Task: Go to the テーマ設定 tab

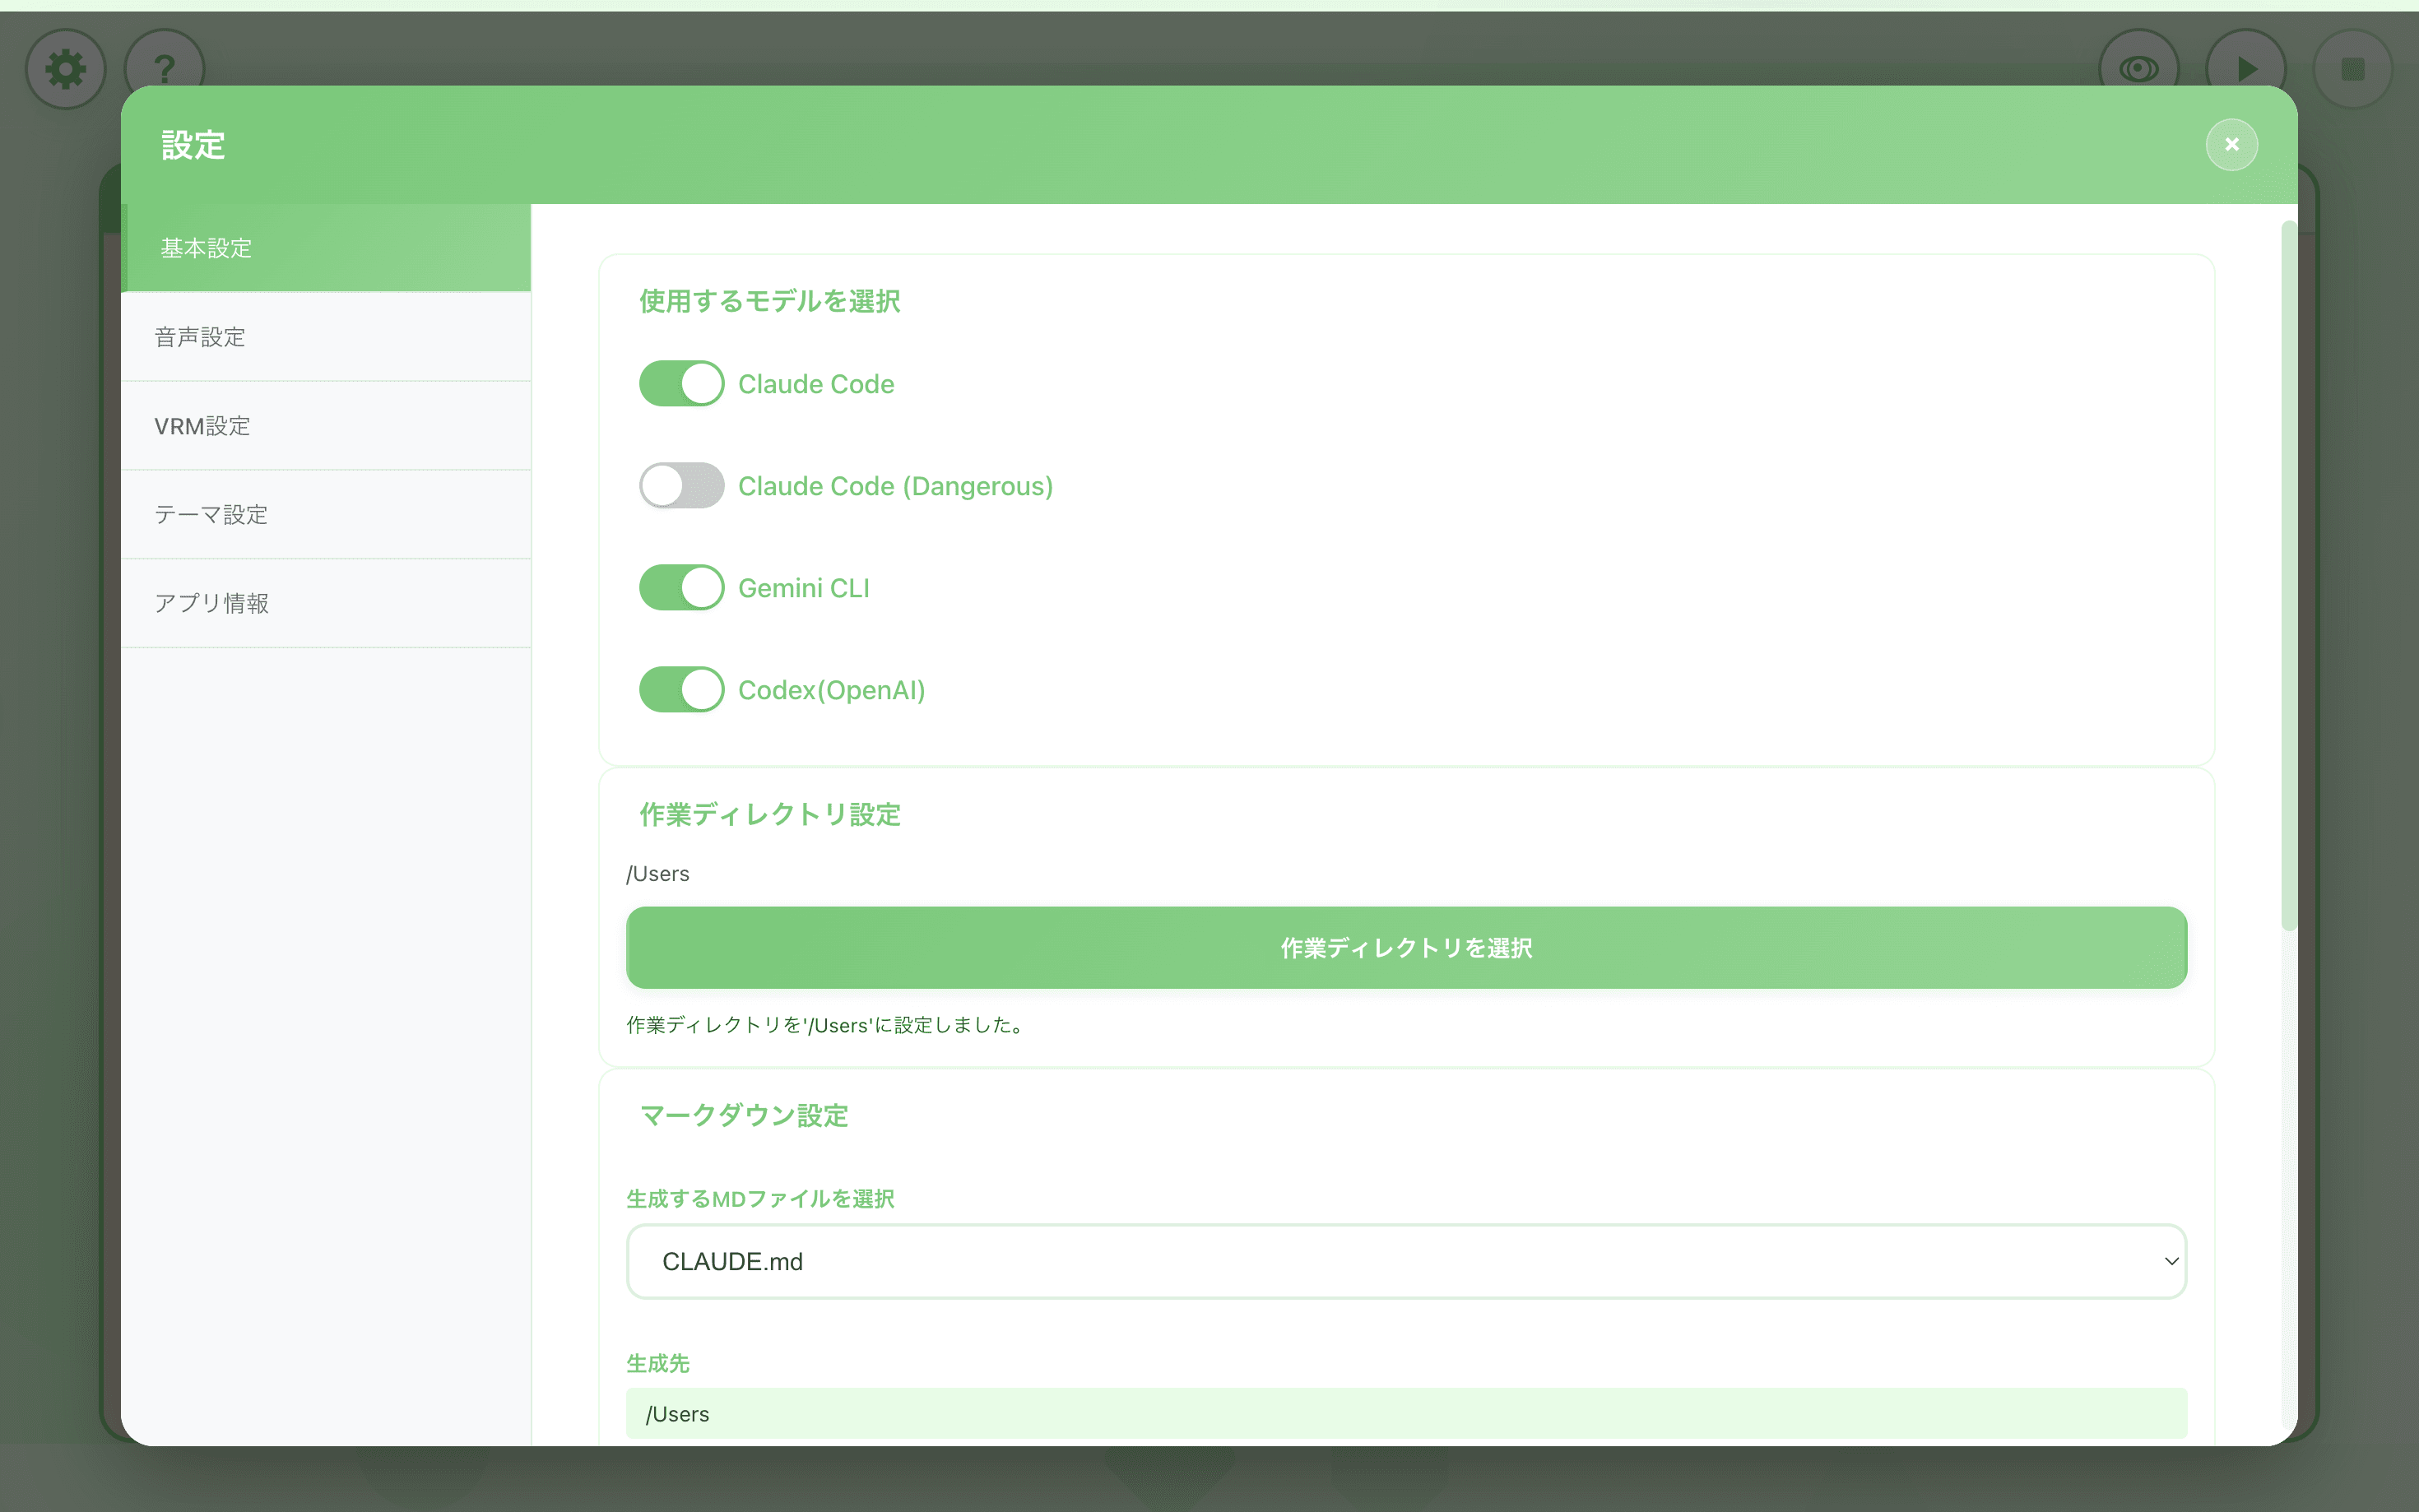Action: point(326,515)
